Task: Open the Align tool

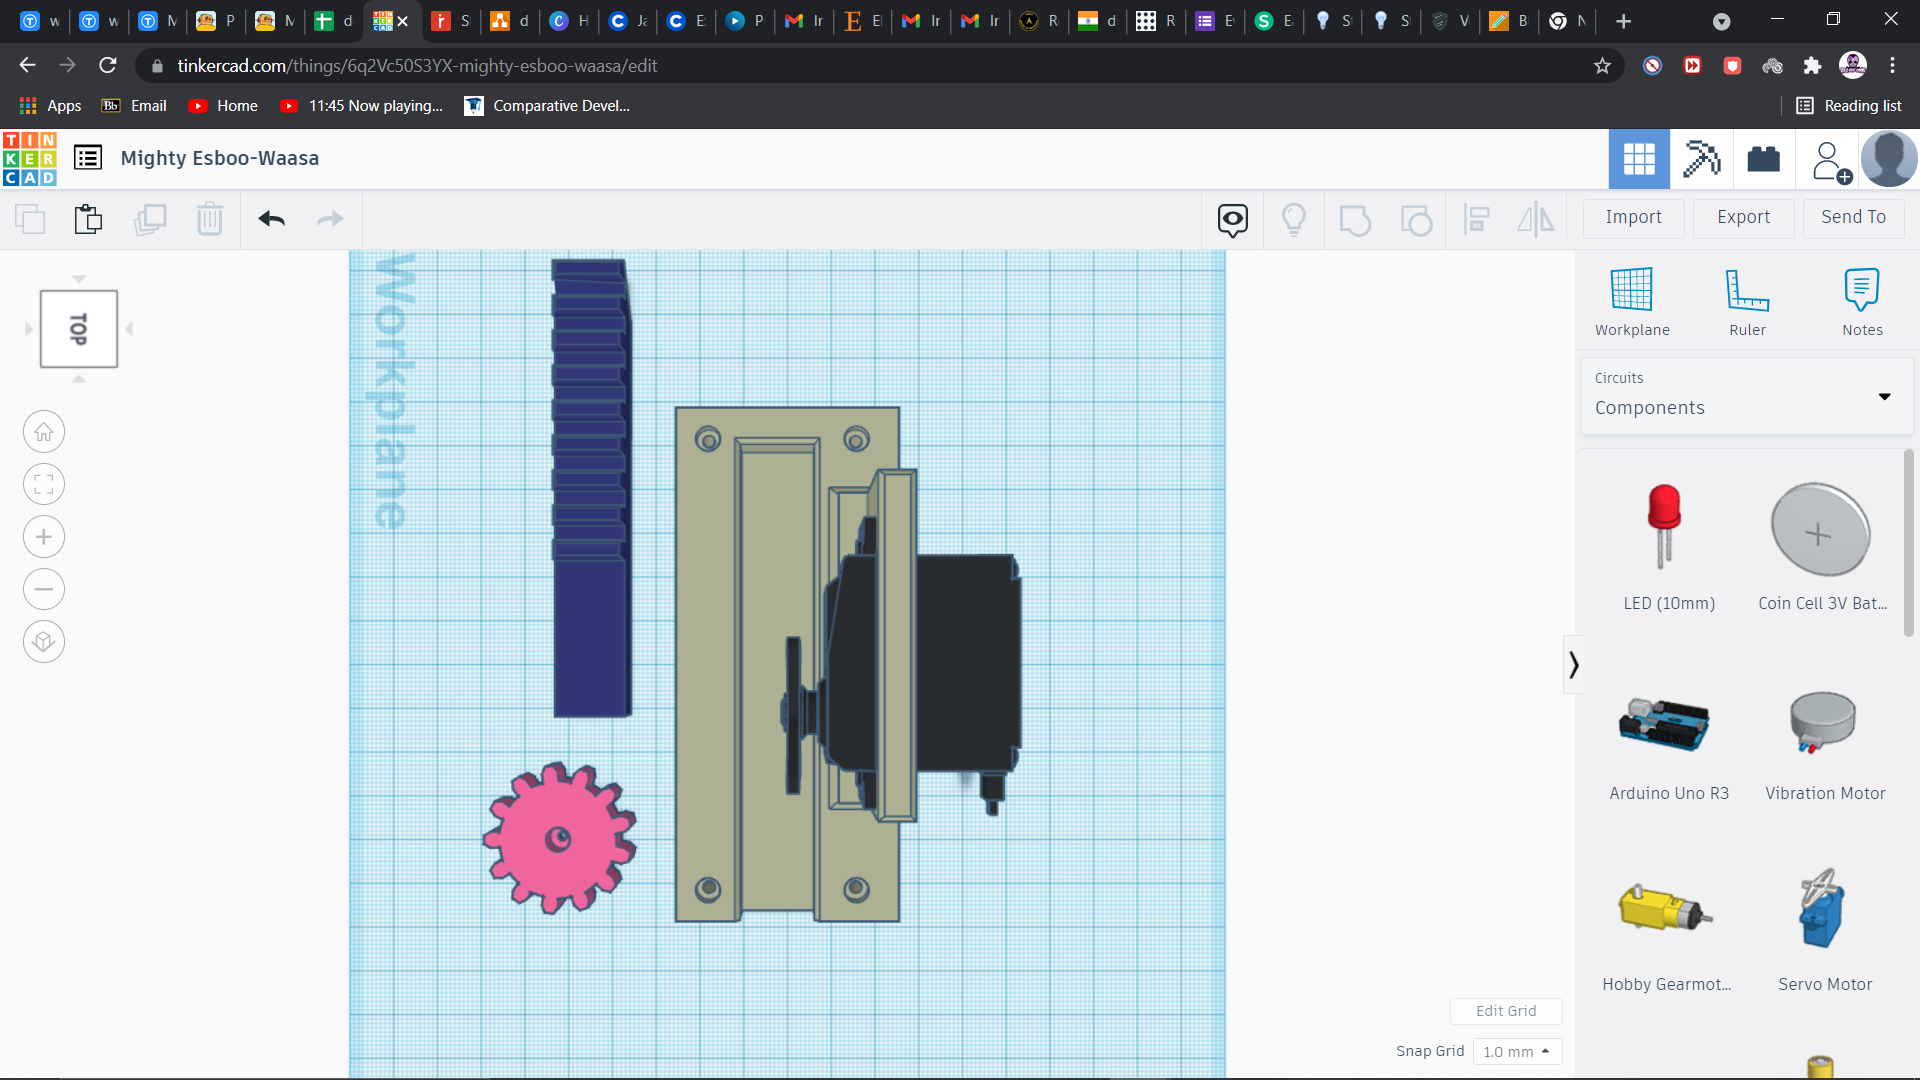Action: click(x=1477, y=218)
